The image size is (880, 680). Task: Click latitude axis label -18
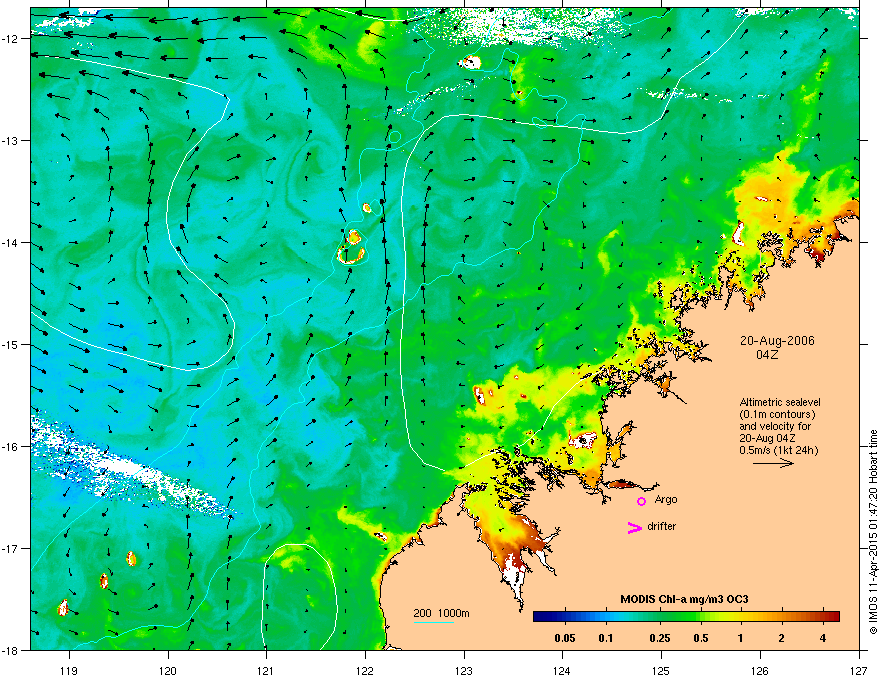pyautogui.click(x=10, y=650)
